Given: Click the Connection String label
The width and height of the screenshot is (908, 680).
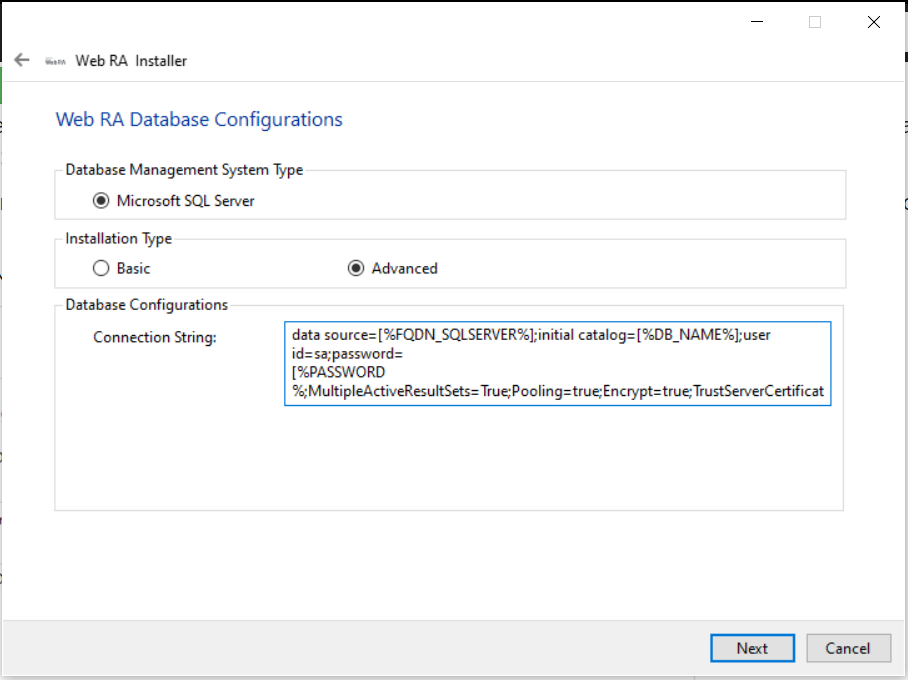Looking at the screenshot, I should [x=155, y=337].
